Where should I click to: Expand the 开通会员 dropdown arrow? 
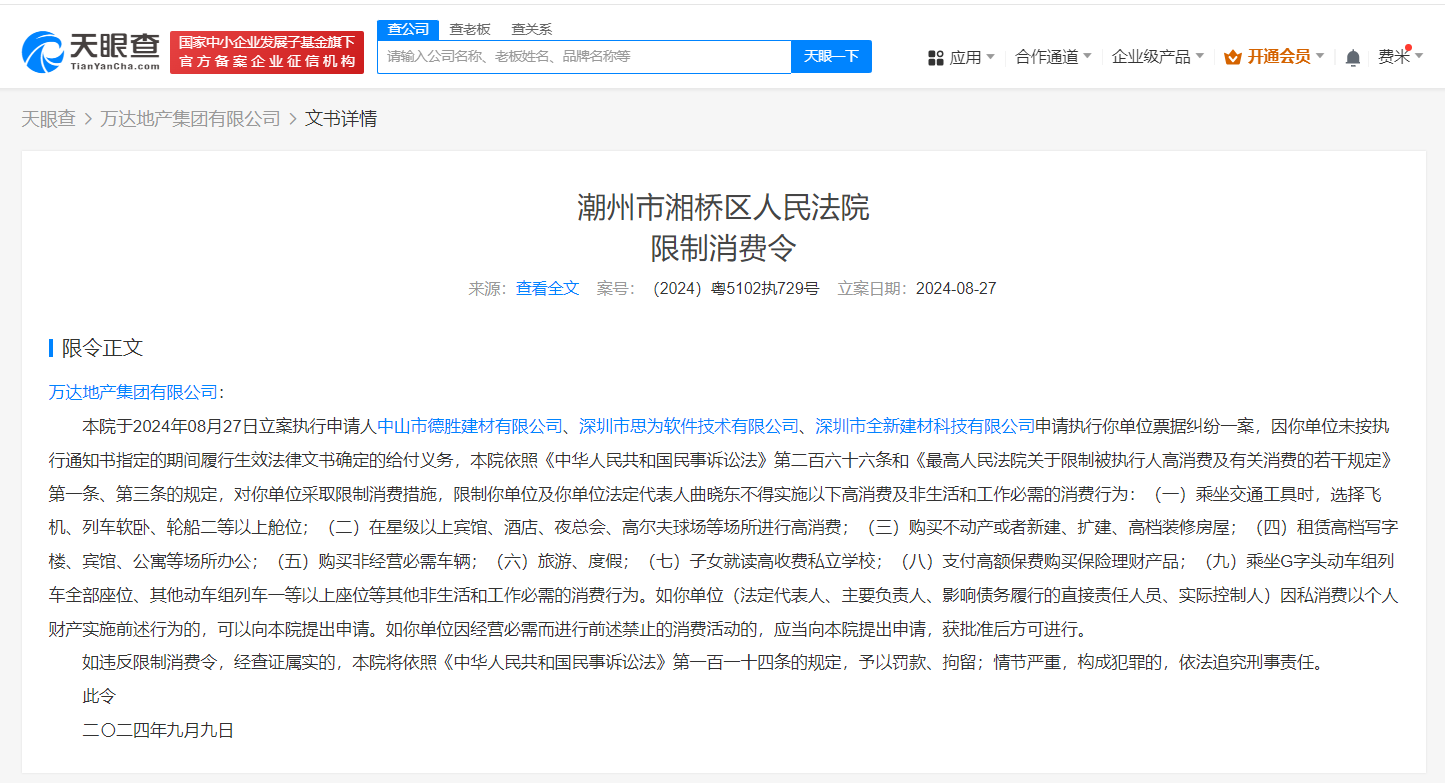[x=1322, y=57]
